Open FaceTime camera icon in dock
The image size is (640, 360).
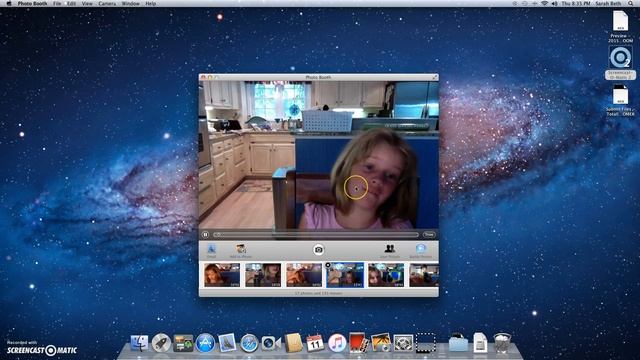(271, 343)
